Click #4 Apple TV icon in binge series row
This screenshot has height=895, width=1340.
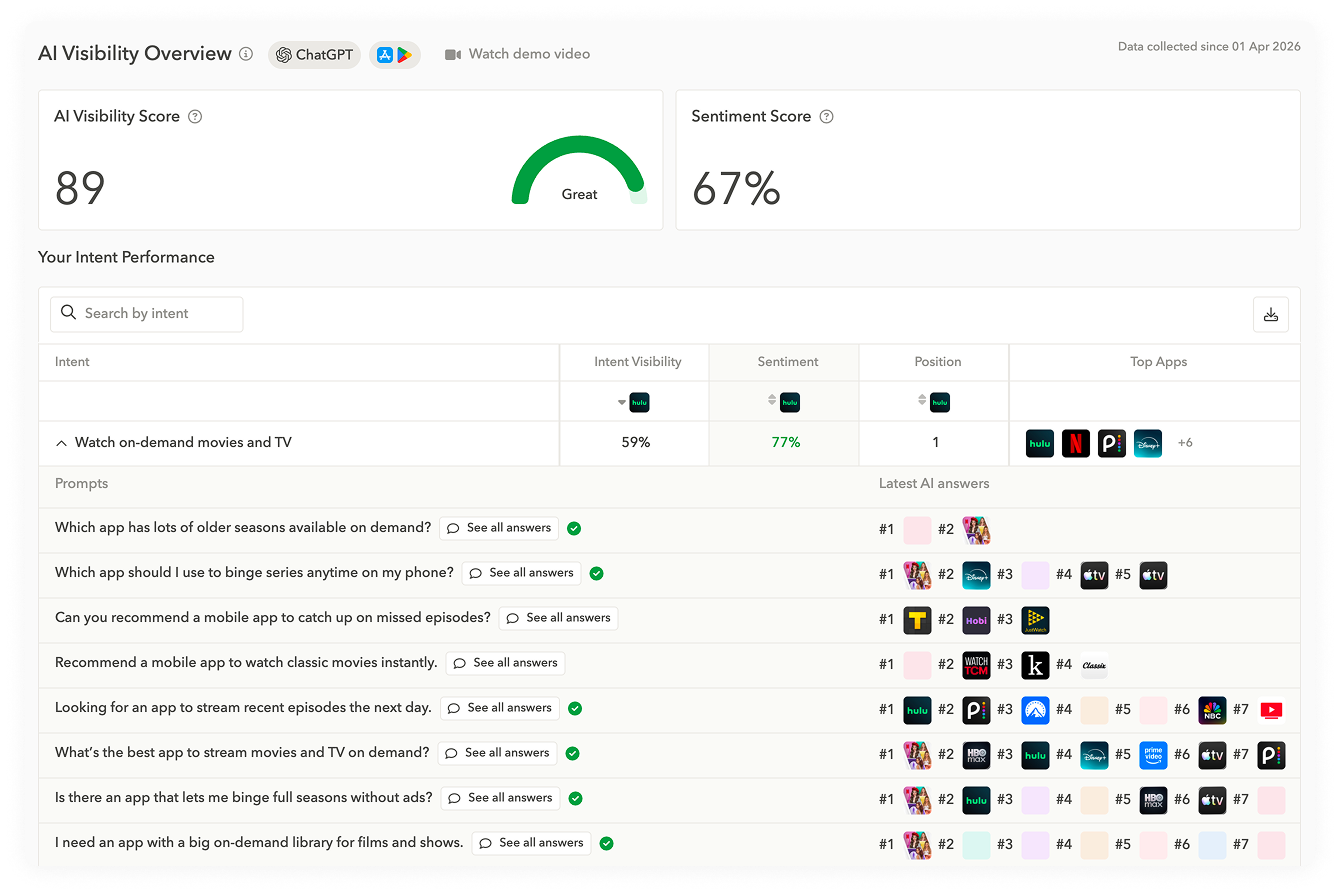point(1094,575)
